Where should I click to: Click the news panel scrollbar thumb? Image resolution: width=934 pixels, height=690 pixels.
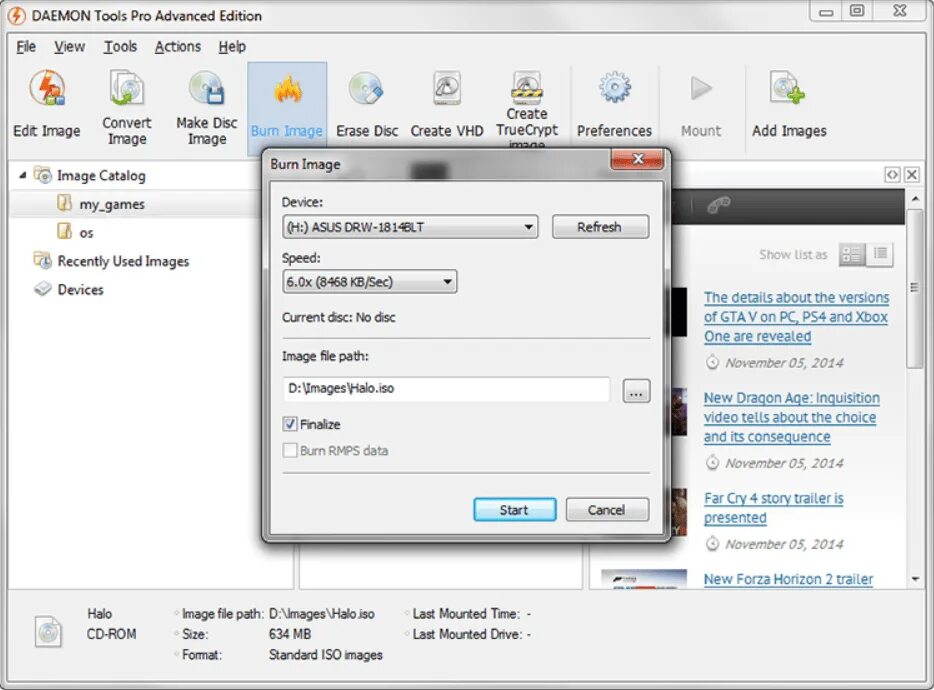click(x=915, y=288)
